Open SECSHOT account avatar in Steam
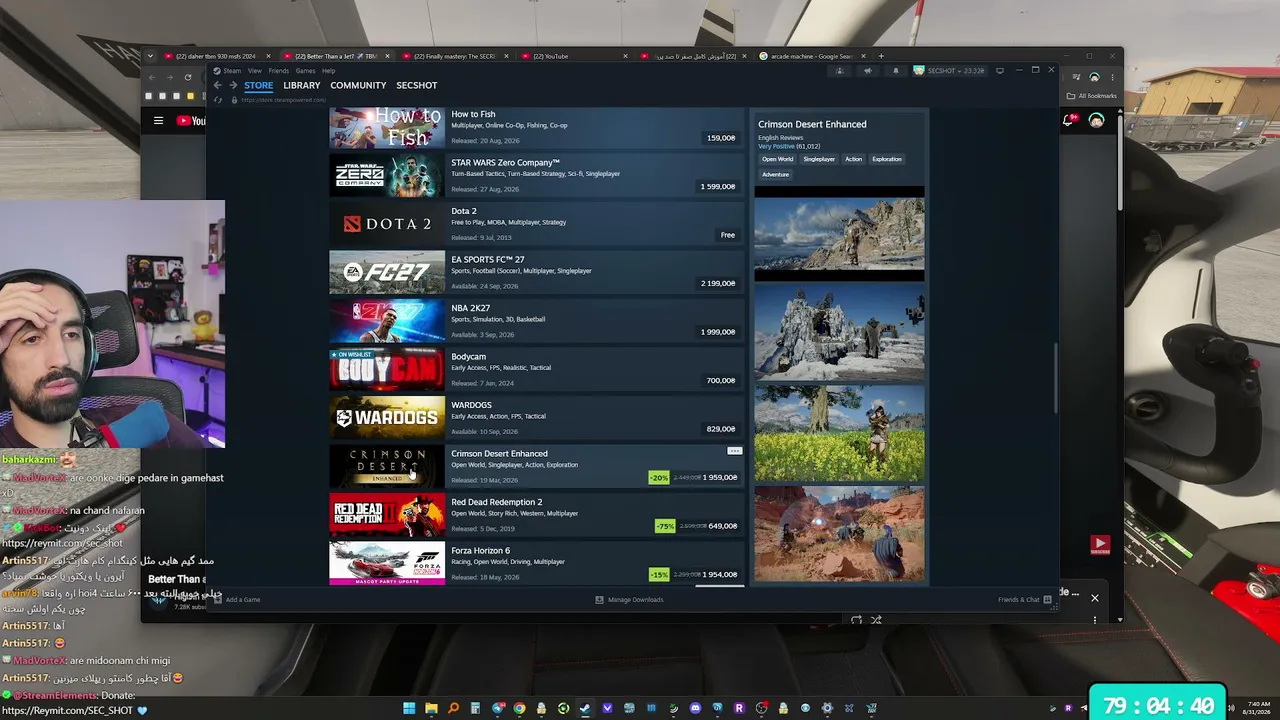 click(x=918, y=70)
